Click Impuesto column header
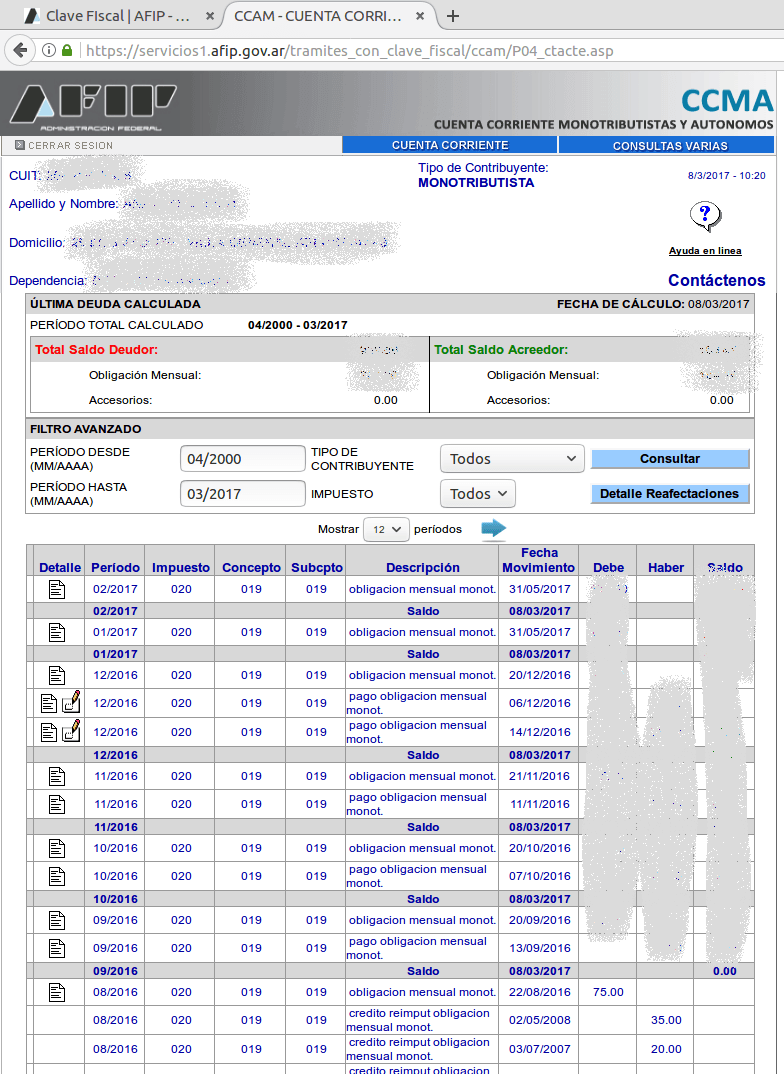 pos(181,568)
